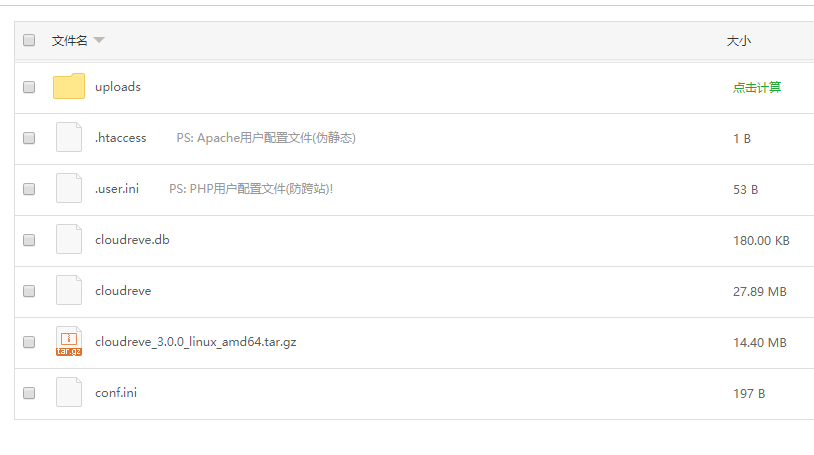Click the .htaccess remark text about Apache
Screen dimensions: 814x455
coord(266,138)
